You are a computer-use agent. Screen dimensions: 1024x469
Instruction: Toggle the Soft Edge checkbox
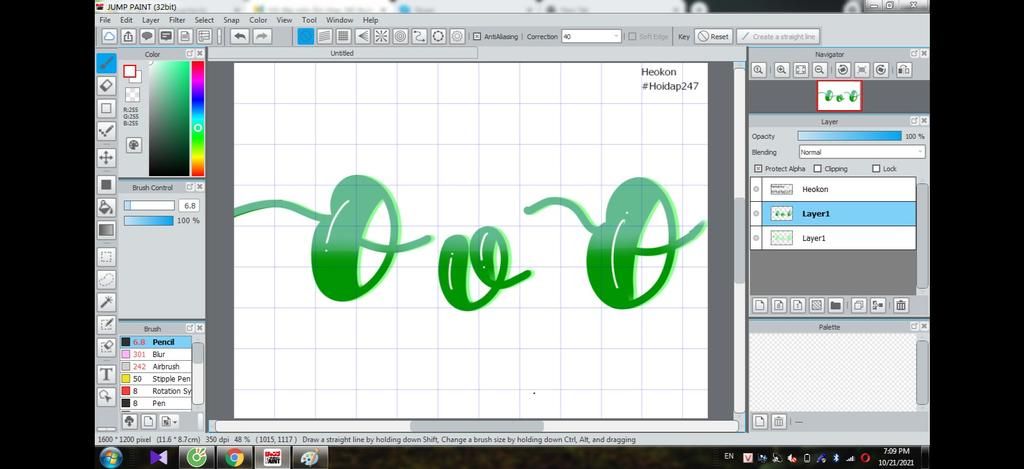point(632,37)
